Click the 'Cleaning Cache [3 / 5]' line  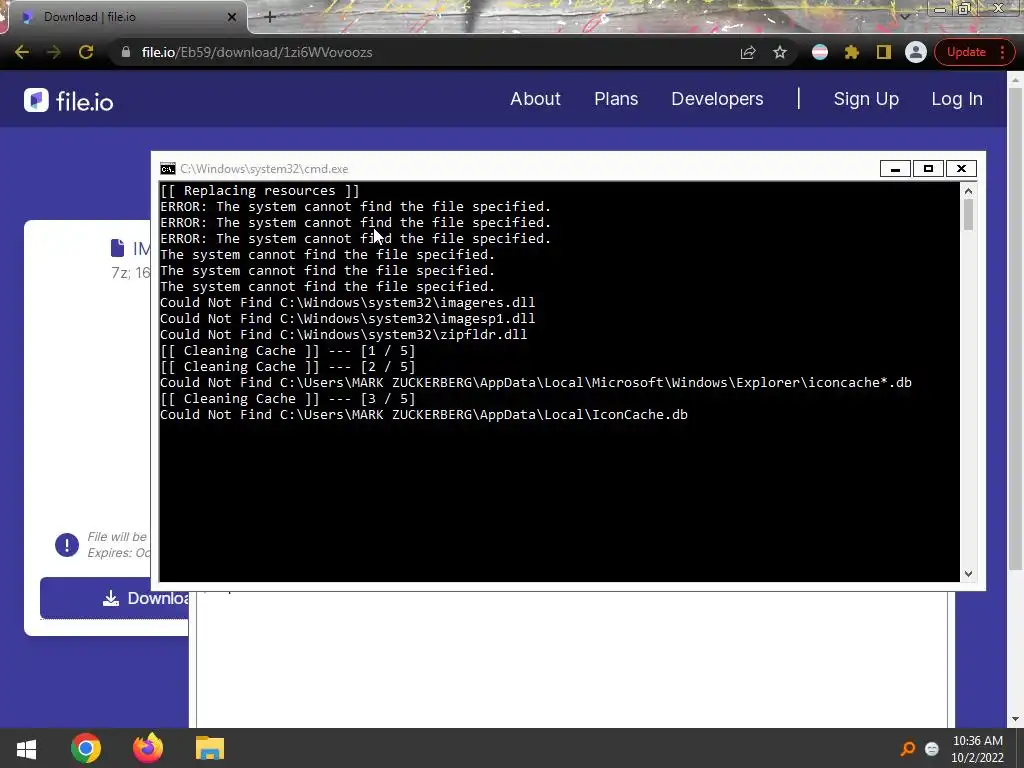tap(287, 398)
